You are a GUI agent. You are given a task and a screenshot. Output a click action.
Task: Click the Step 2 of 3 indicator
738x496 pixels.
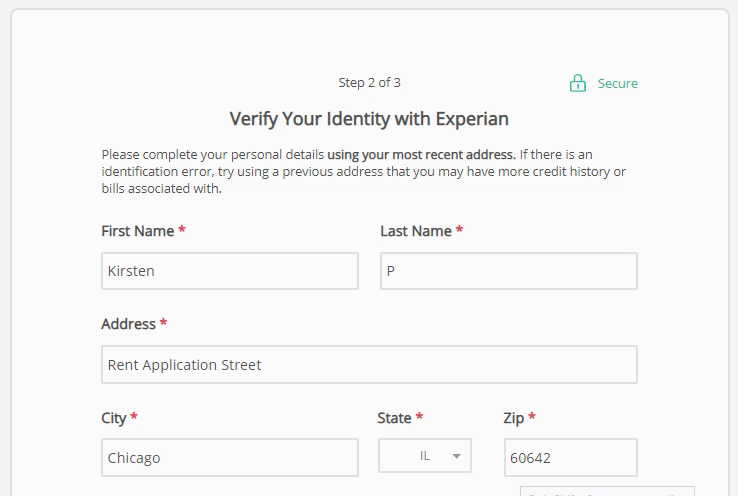(x=369, y=83)
